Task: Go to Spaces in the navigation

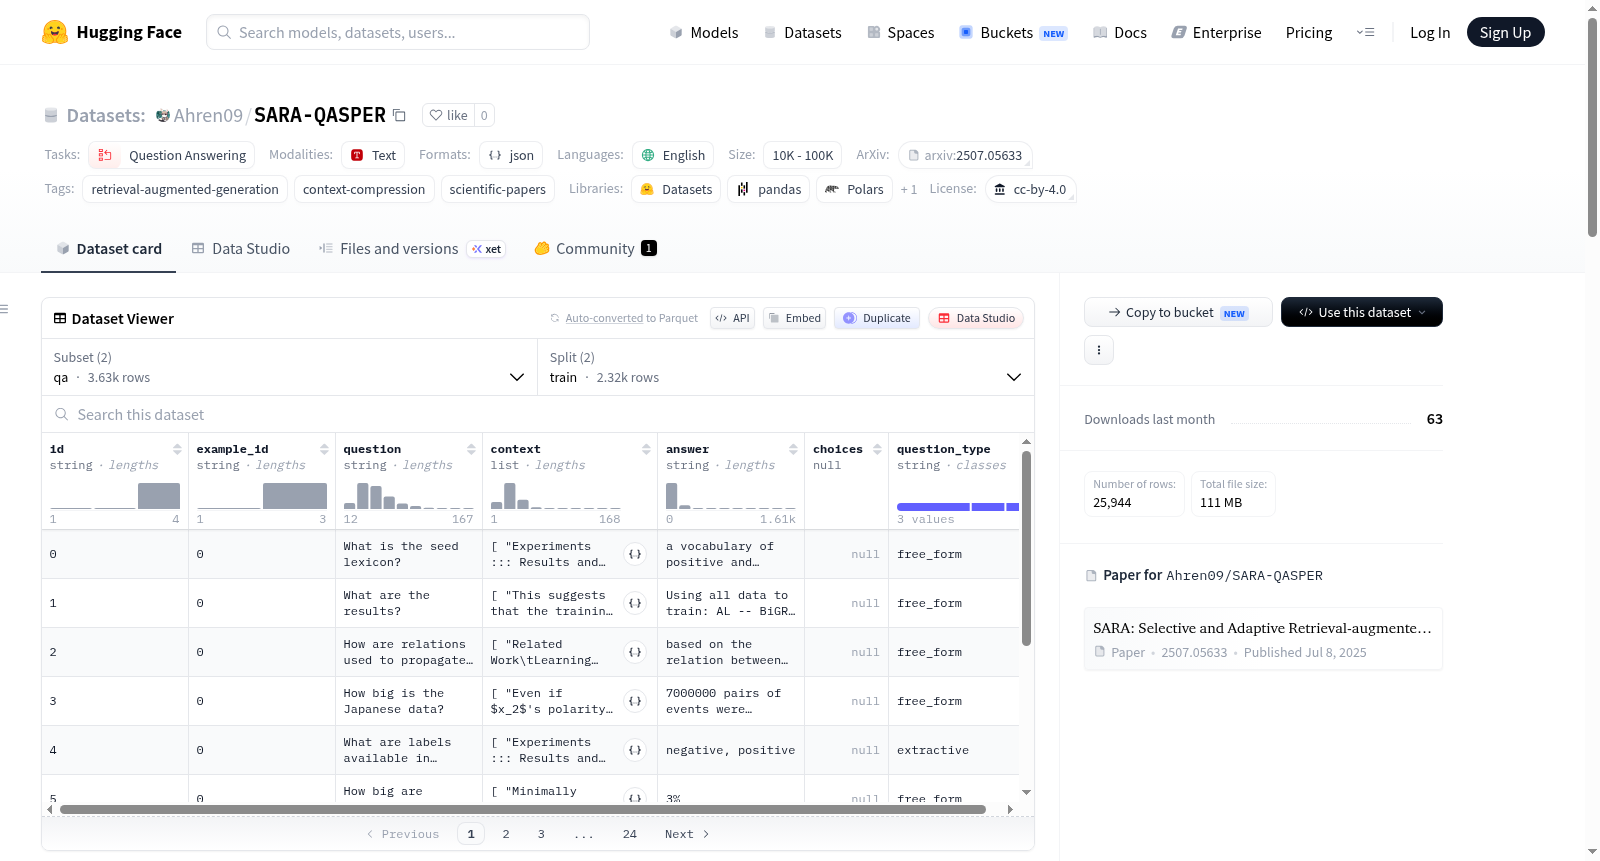Action: 901,32
